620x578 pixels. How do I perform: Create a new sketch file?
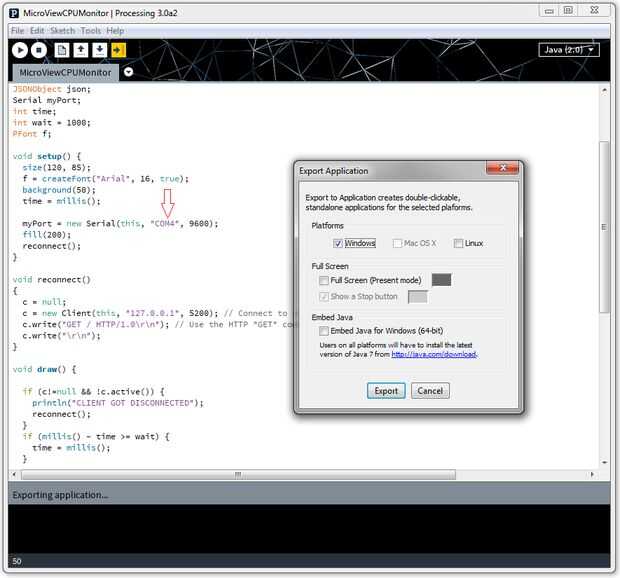click(62, 50)
